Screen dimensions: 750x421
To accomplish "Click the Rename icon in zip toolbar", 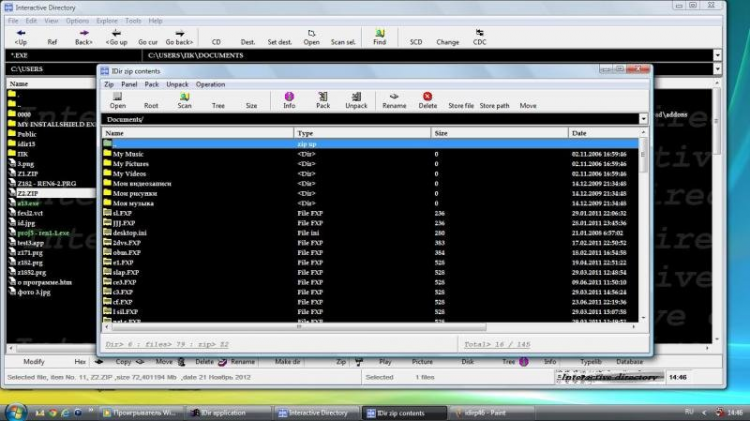I will (x=394, y=97).
